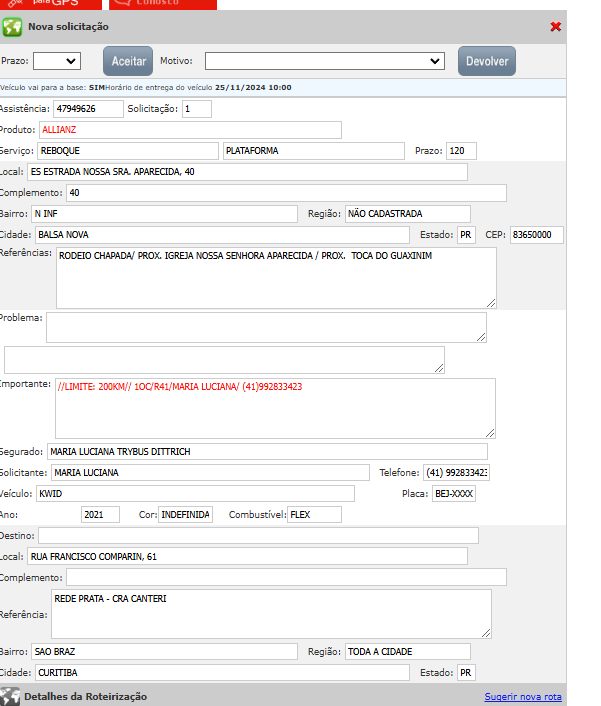Grab the Referências text area resize handle
Viewport: 601px width, 706px height.
[x=491, y=302]
